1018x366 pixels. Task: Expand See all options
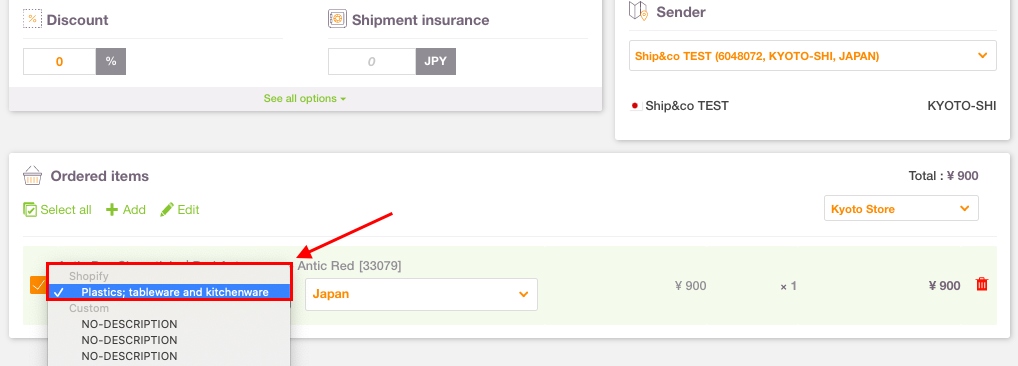pos(304,99)
